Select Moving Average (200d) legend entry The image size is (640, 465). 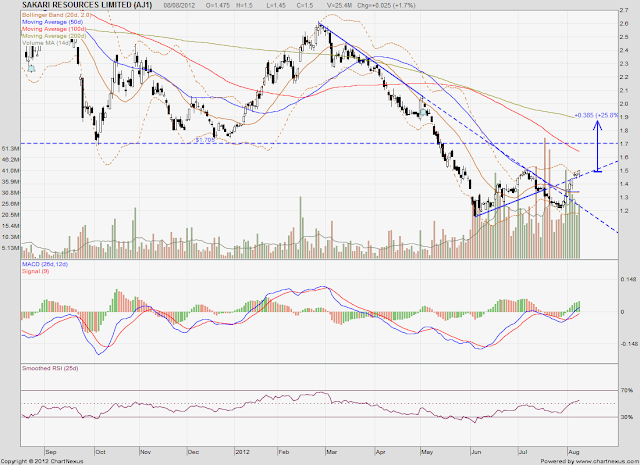[54, 36]
